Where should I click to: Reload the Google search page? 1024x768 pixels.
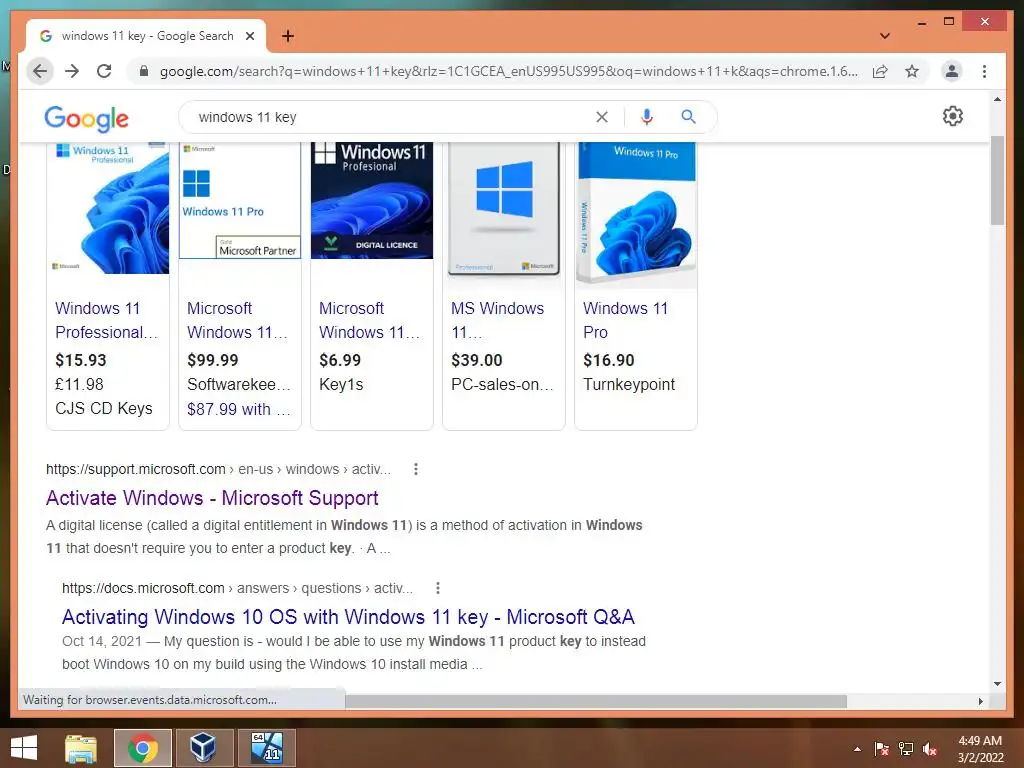pyautogui.click(x=104, y=71)
